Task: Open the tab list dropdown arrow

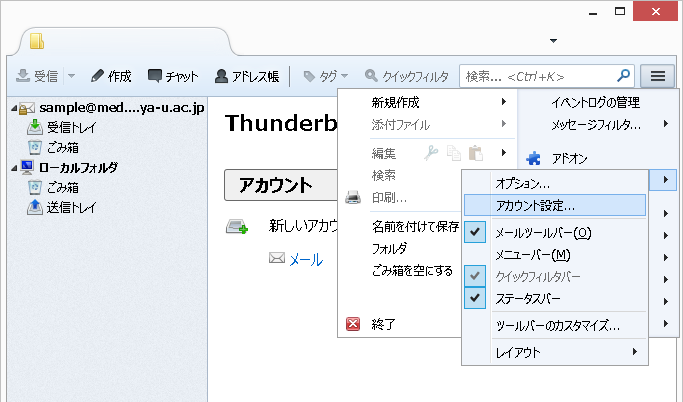Action: 553,41
